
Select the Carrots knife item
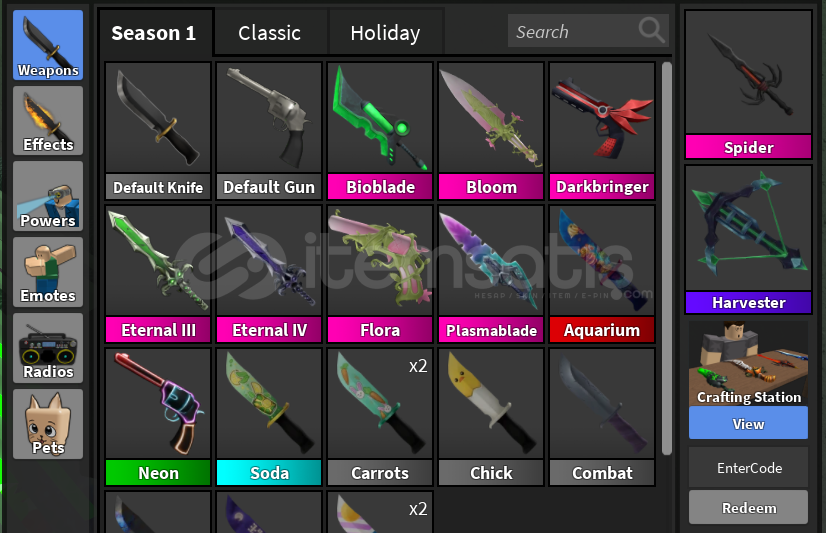(x=380, y=417)
